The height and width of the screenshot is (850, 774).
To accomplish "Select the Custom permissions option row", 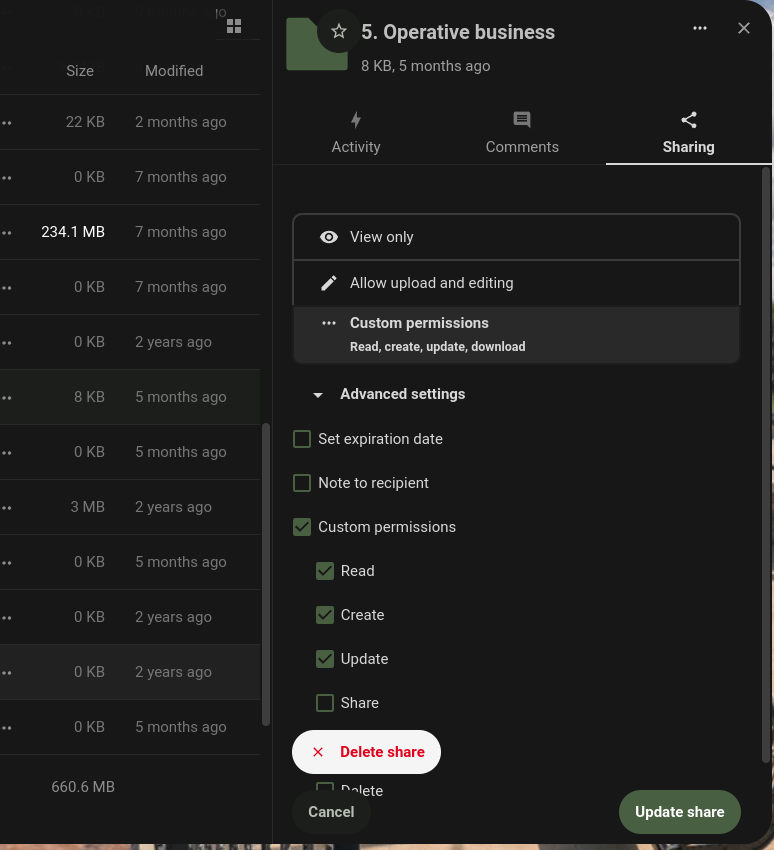I will point(517,334).
